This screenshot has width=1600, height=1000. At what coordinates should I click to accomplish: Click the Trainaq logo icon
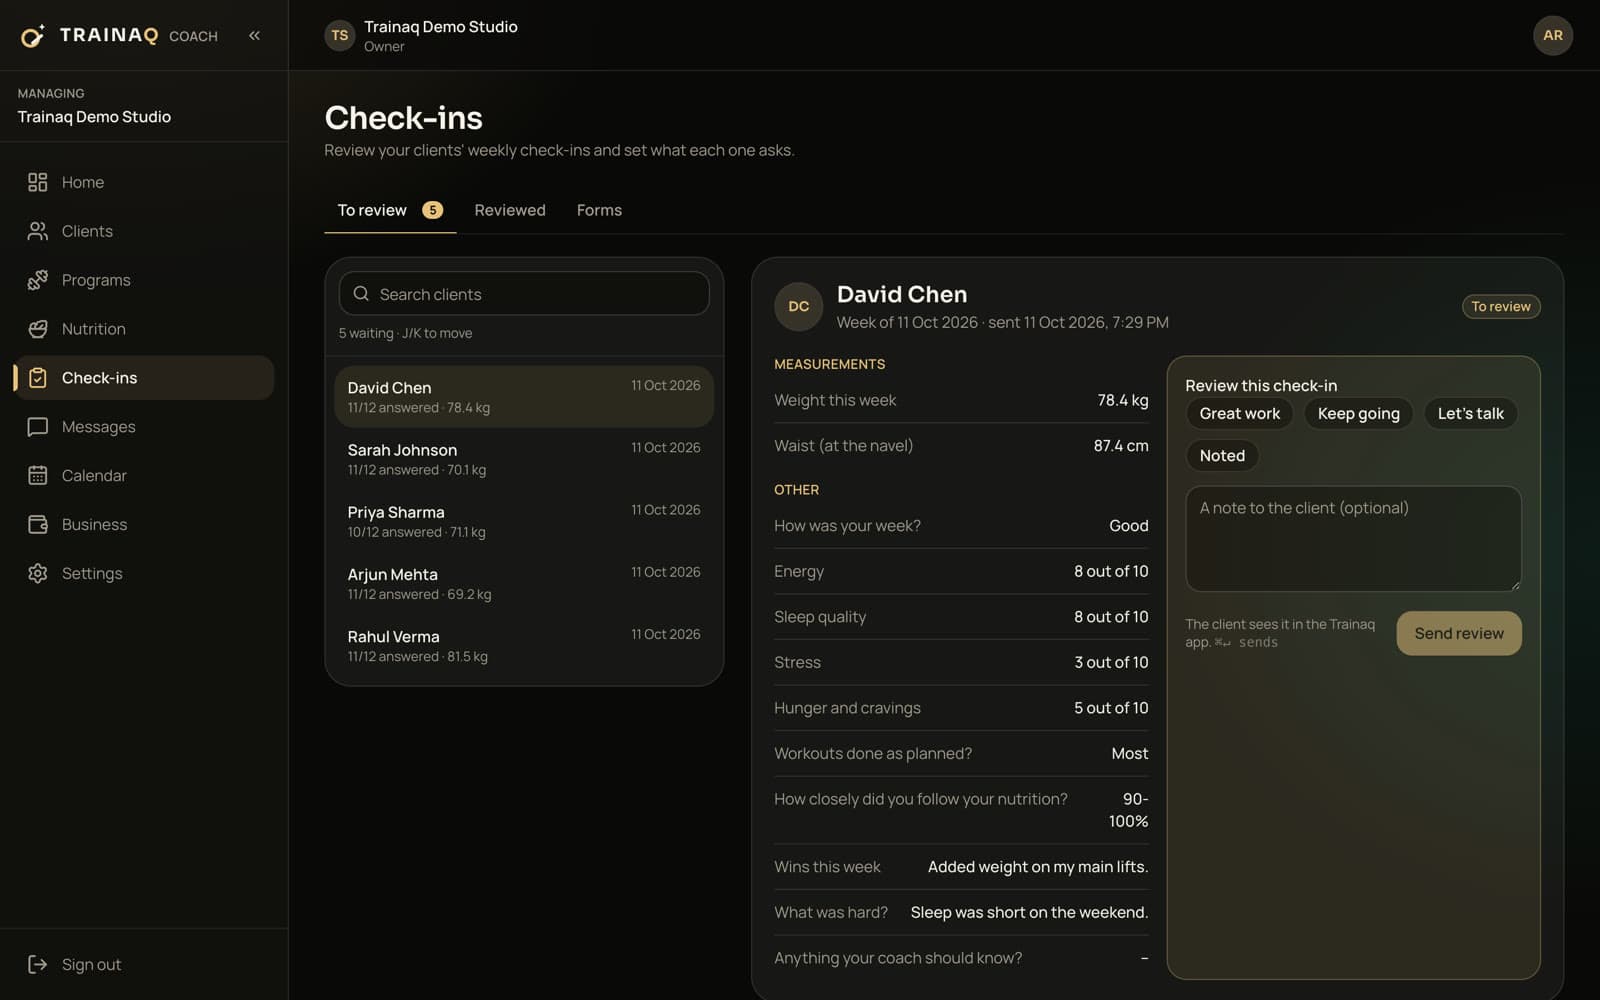pyautogui.click(x=32, y=36)
